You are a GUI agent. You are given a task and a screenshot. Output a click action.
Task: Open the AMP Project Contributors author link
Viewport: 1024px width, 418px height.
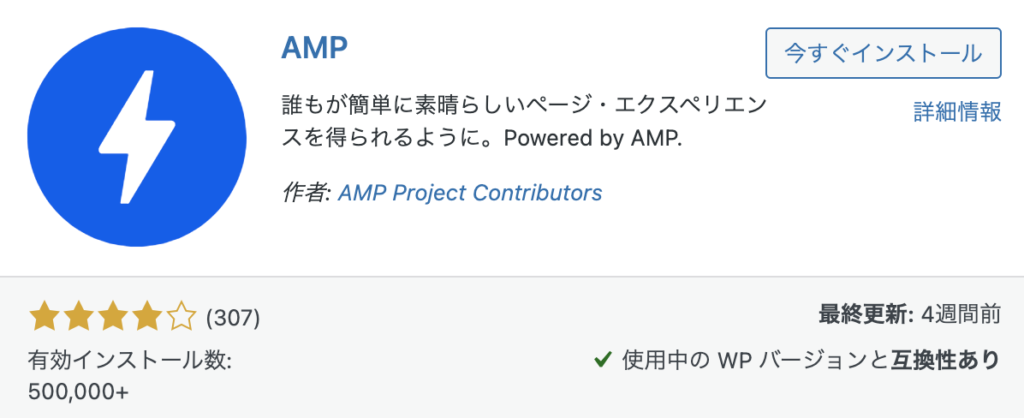pos(470,193)
